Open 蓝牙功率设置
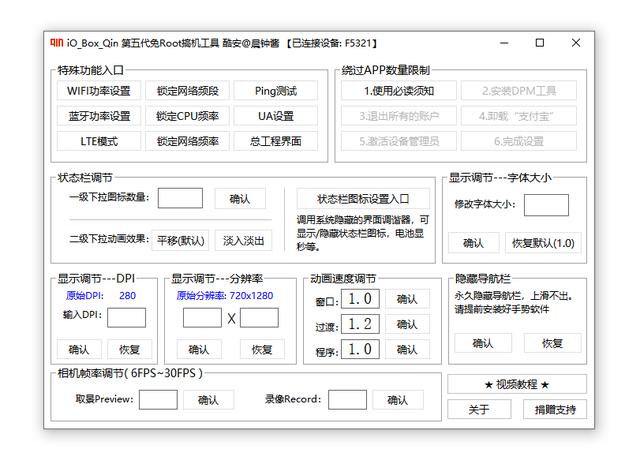Viewport: 640px width, 464px height. tap(99, 116)
